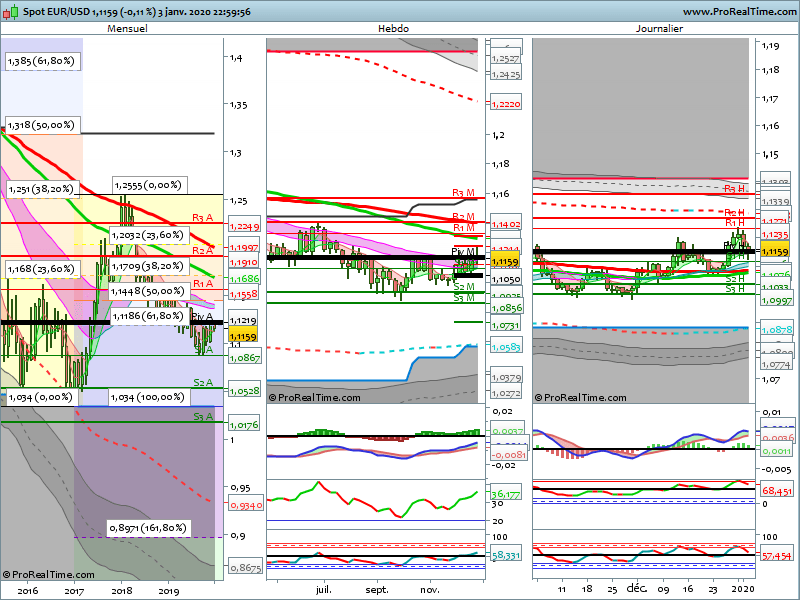Select the Hebdo chart header

point(392,29)
